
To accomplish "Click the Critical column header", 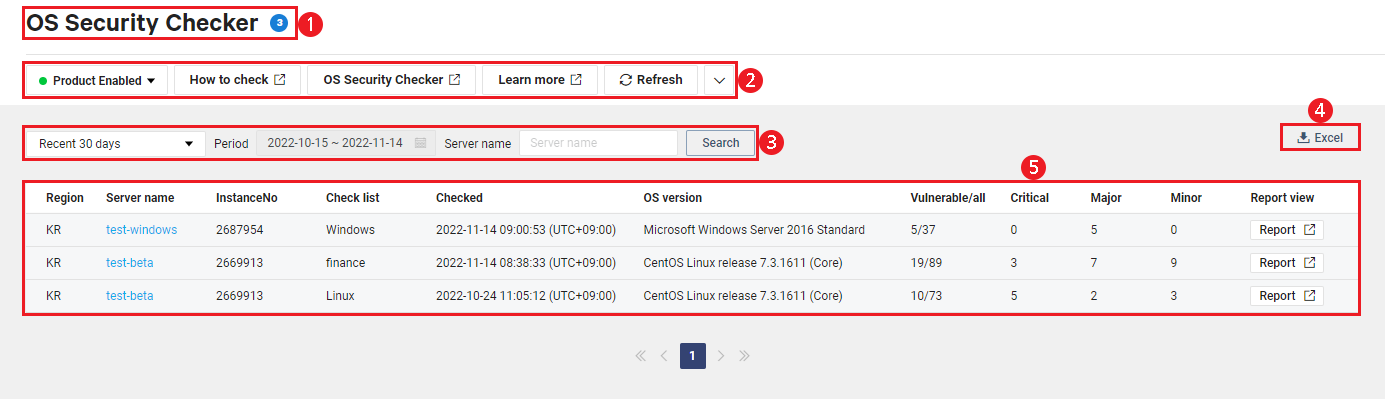I will [1030, 198].
